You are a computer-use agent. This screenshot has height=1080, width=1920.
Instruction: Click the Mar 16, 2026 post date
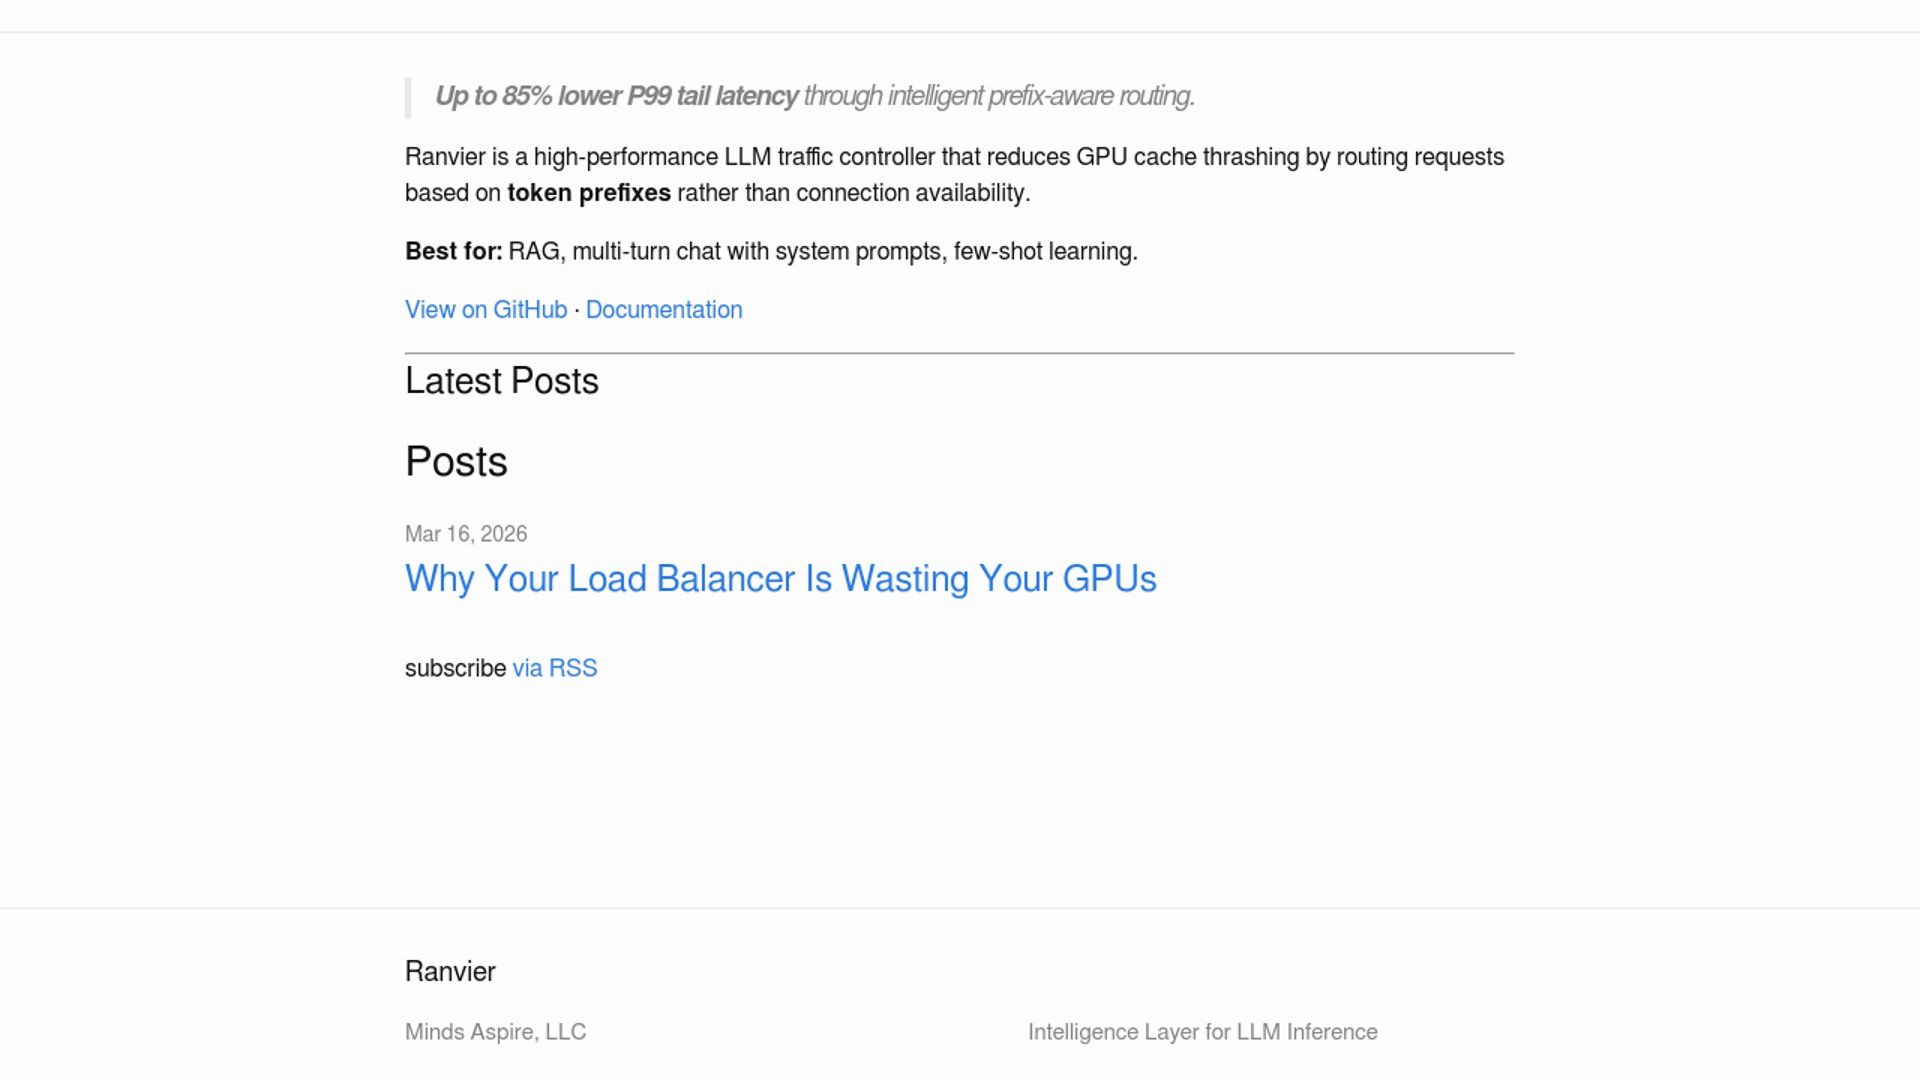[x=466, y=534]
